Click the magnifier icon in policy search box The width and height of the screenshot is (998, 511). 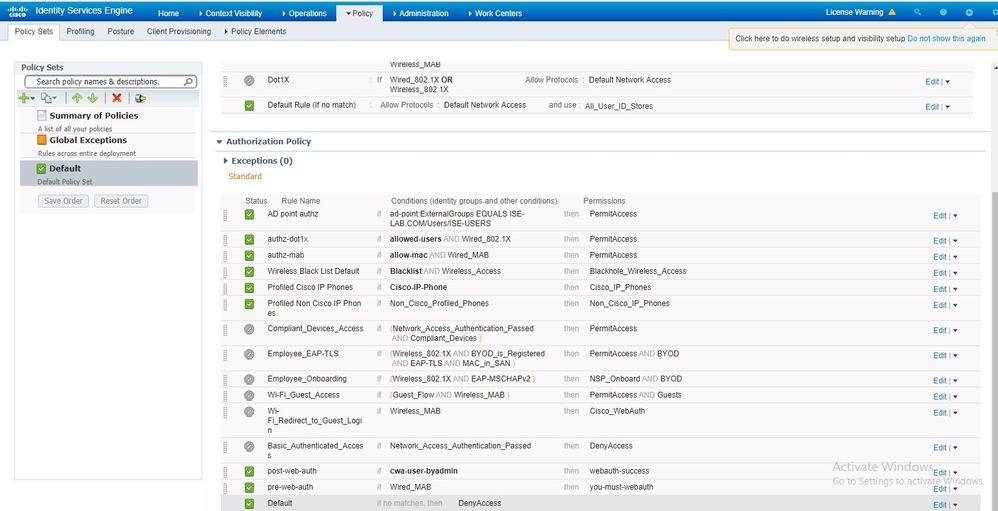click(188, 81)
